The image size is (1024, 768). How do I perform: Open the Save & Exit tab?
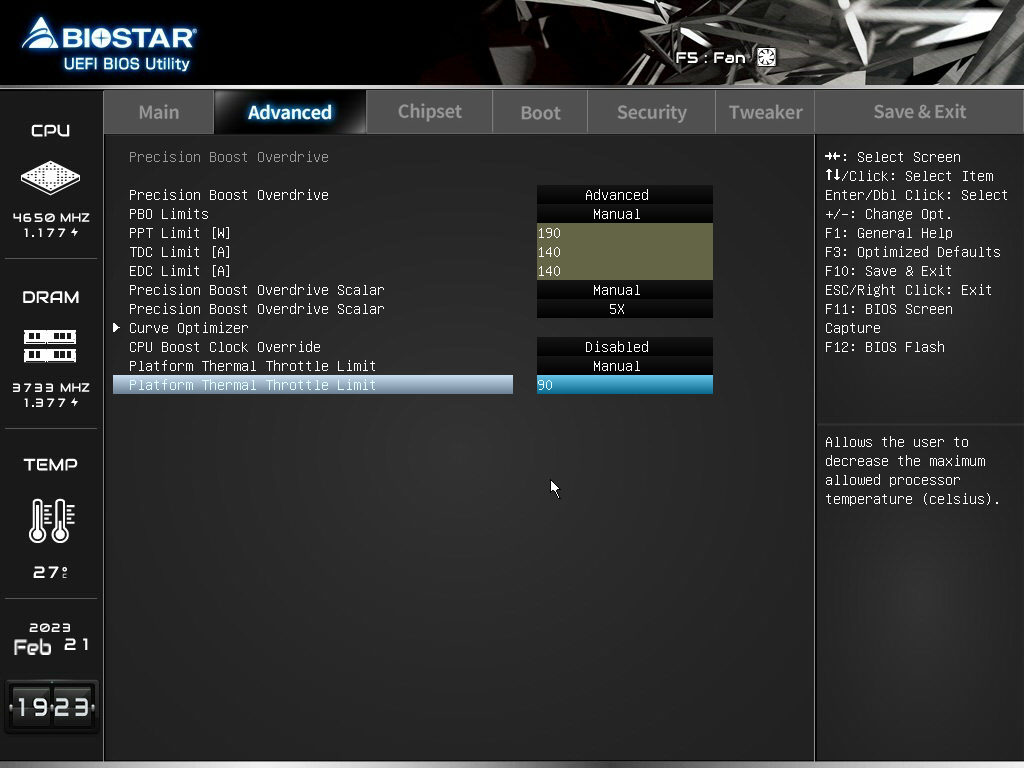tap(920, 112)
